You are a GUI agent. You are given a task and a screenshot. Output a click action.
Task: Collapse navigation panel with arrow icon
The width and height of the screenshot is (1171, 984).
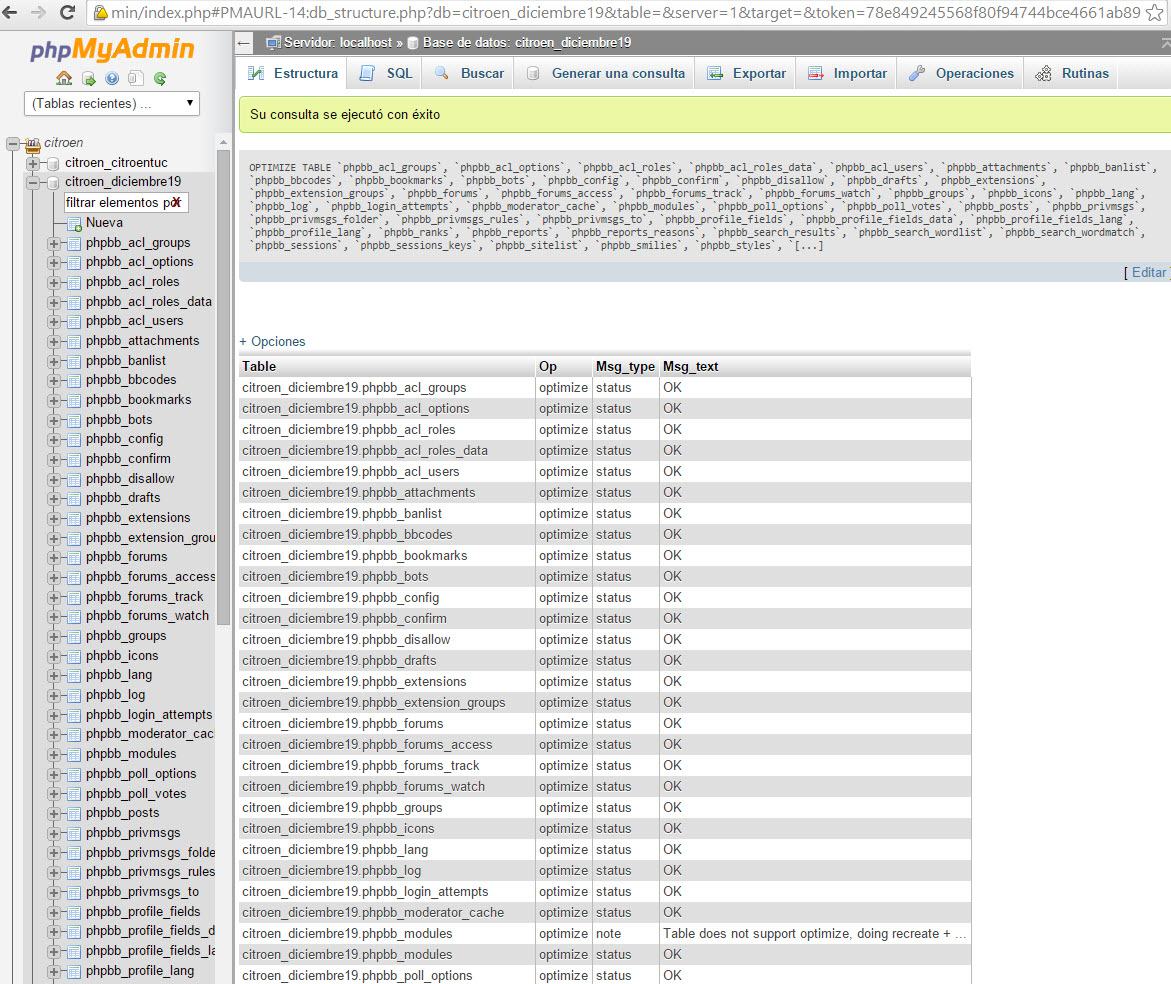244,43
